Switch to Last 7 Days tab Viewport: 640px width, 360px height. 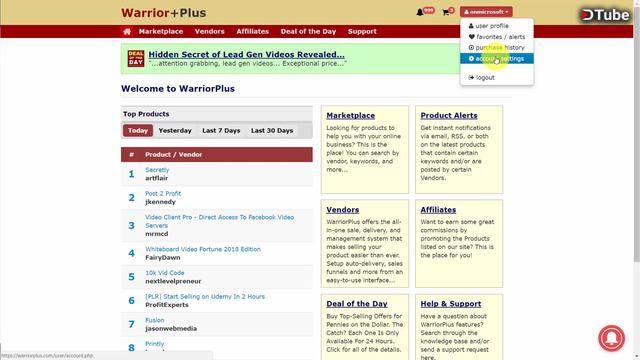click(x=221, y=131)
